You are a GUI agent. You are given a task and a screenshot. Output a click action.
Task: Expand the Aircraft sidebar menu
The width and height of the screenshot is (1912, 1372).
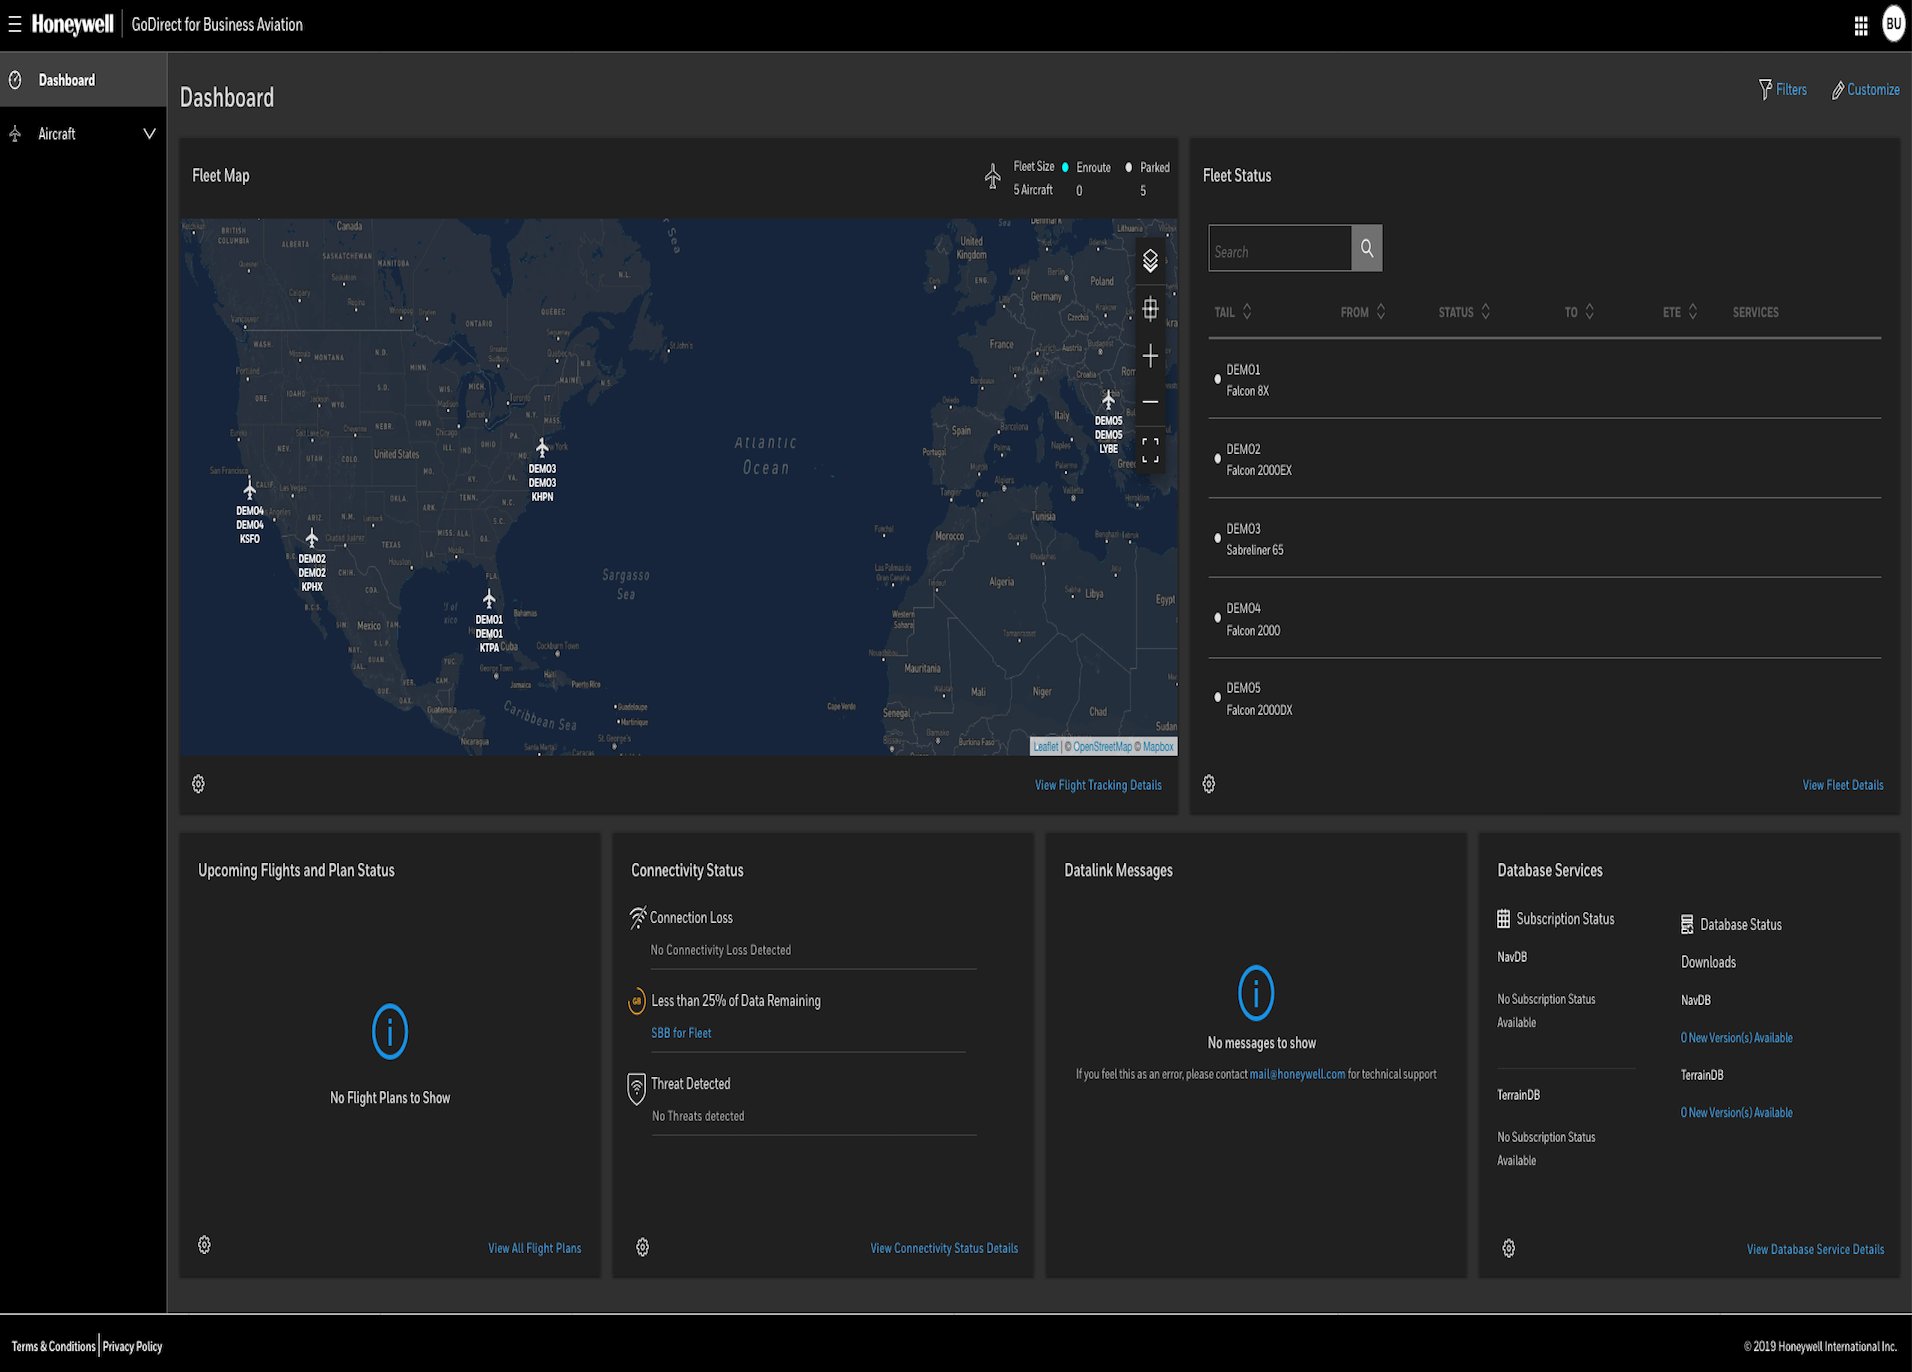pos(149,134)
